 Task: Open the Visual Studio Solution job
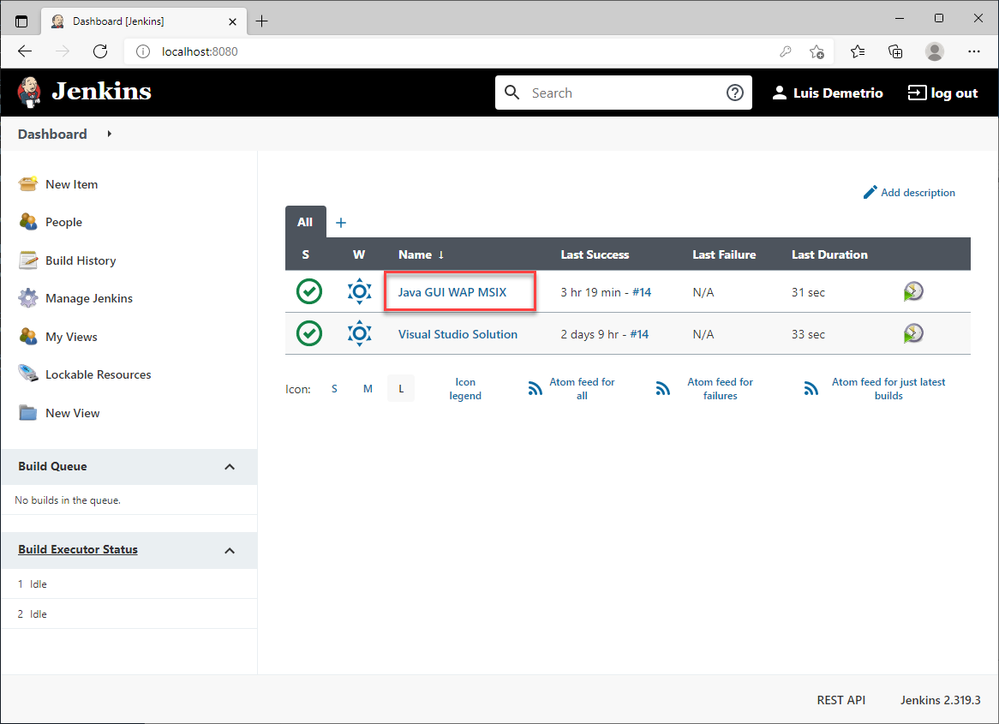click(x=457, y=334)
